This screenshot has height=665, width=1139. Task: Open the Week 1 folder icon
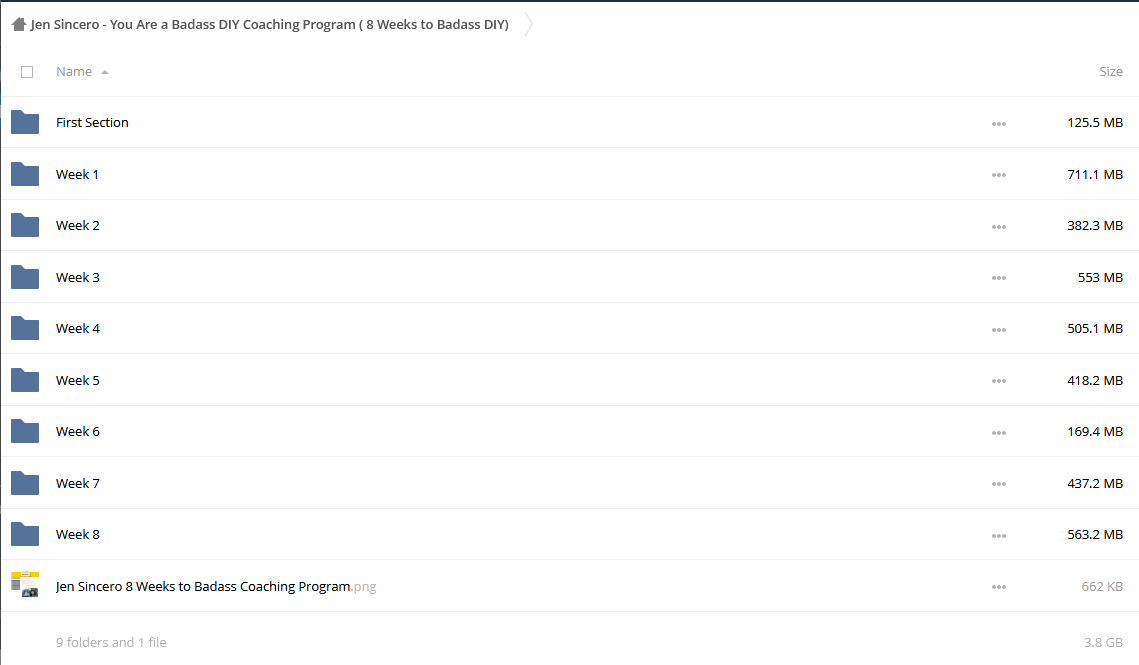25,174
